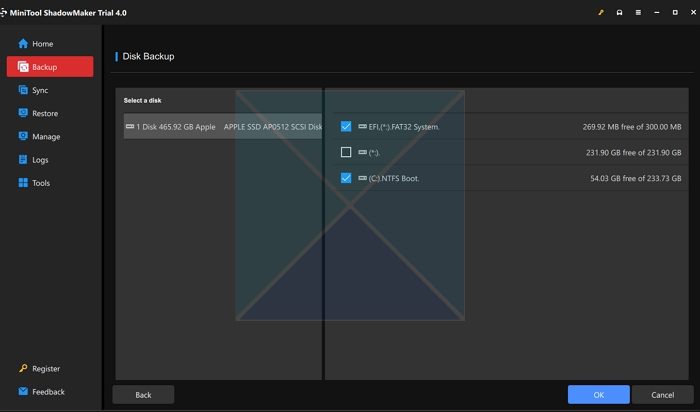This screenshot has height=412, width=700.
Task: Click the MiniTool ShadowMaker logo icon
Action: tap(4, 12)
